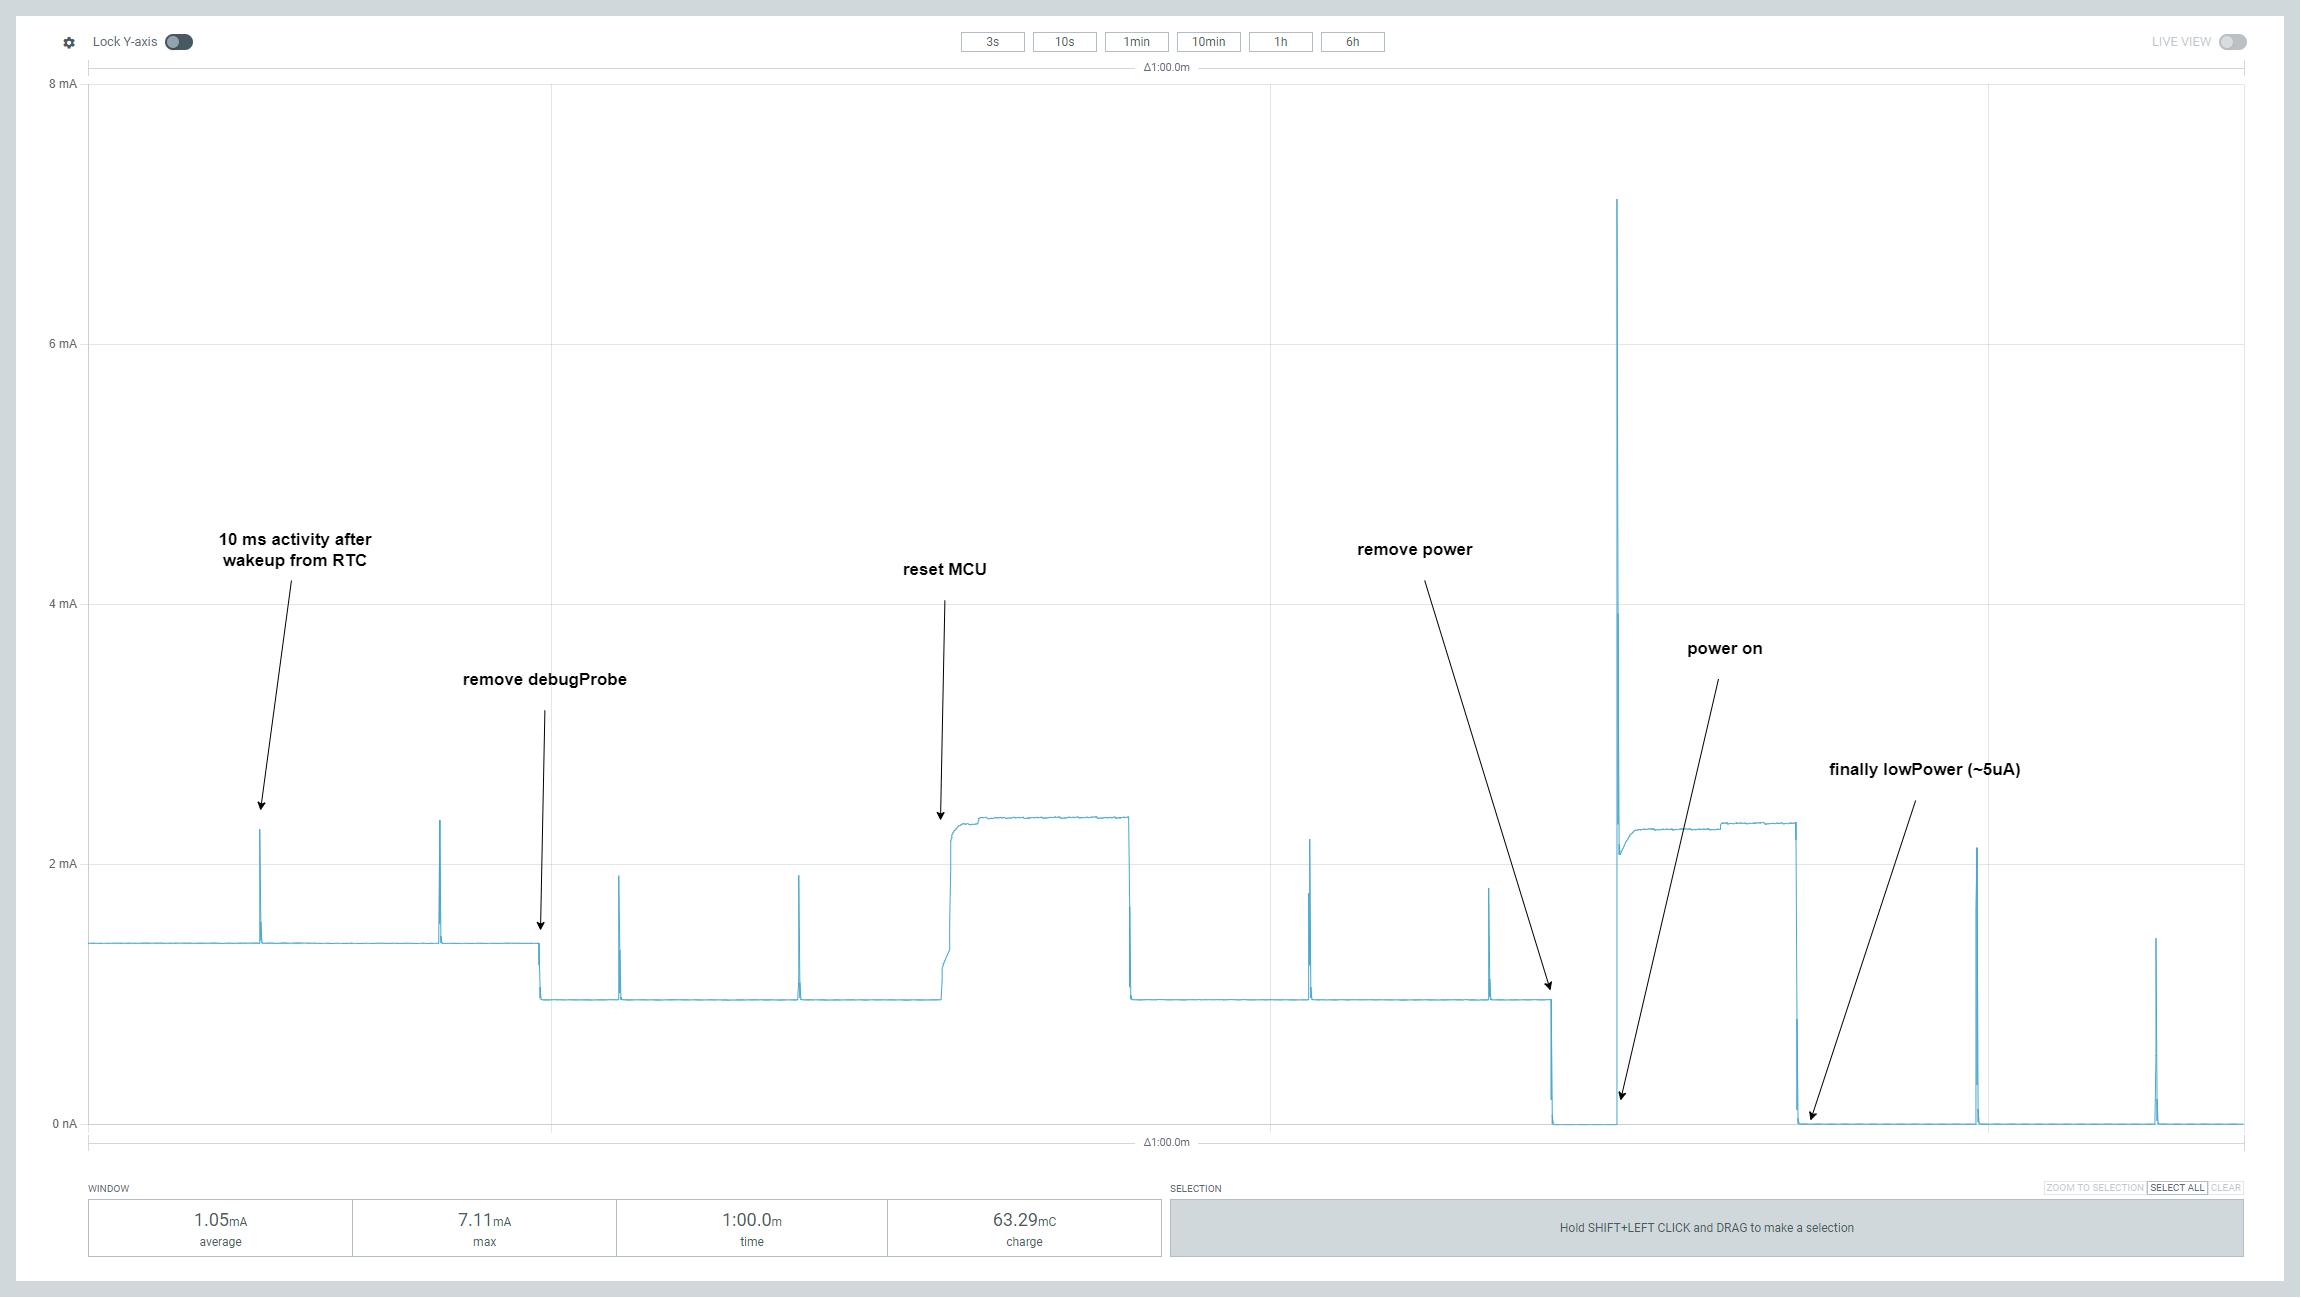The image size is (2301, 1298).
Task: Click the 63.29 mC charge readout
Action: coord(1024,1228)
